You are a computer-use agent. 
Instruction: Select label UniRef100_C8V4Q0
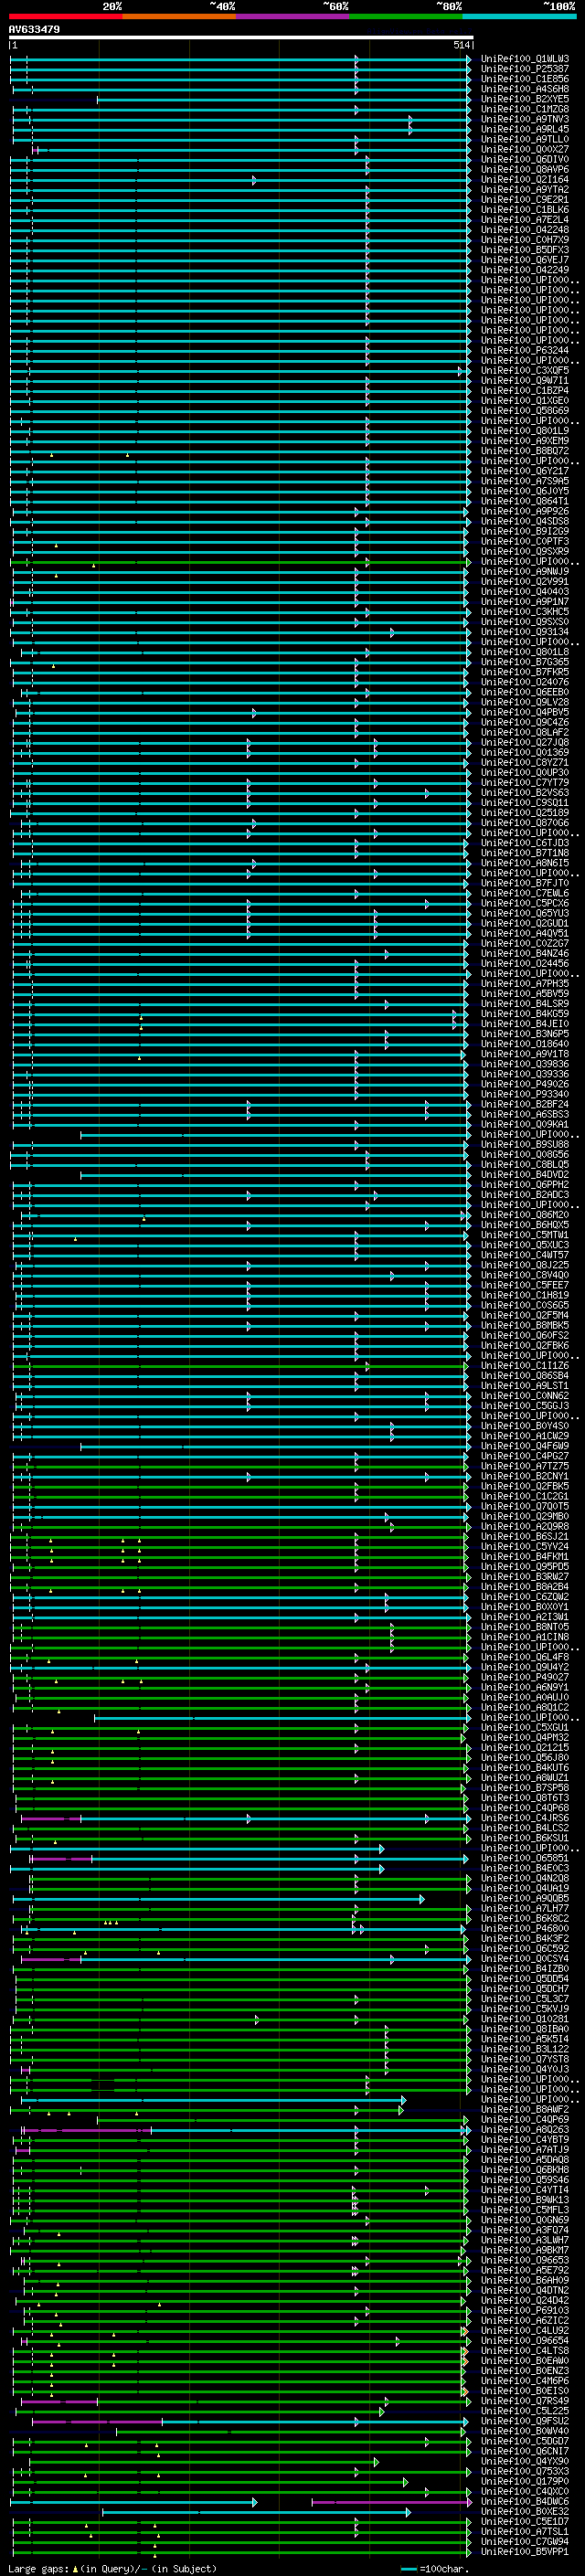click(x=525, y=1275)
